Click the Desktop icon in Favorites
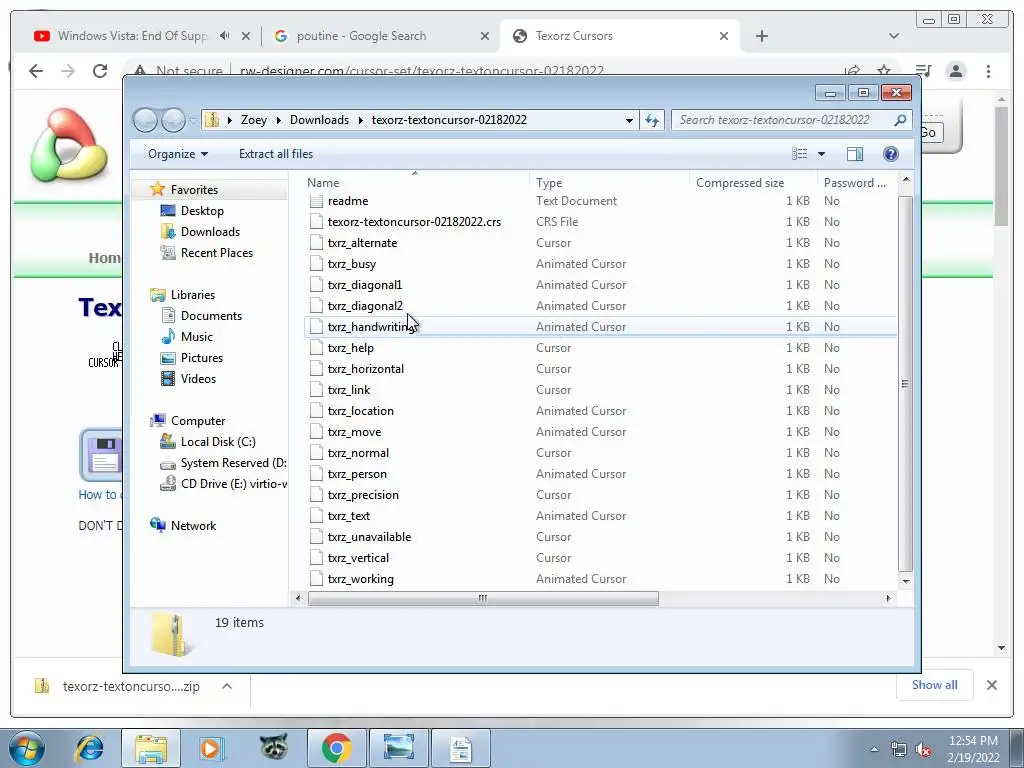Image resolution: width=1024 pixels, height=768 pixels. [168, 210]
